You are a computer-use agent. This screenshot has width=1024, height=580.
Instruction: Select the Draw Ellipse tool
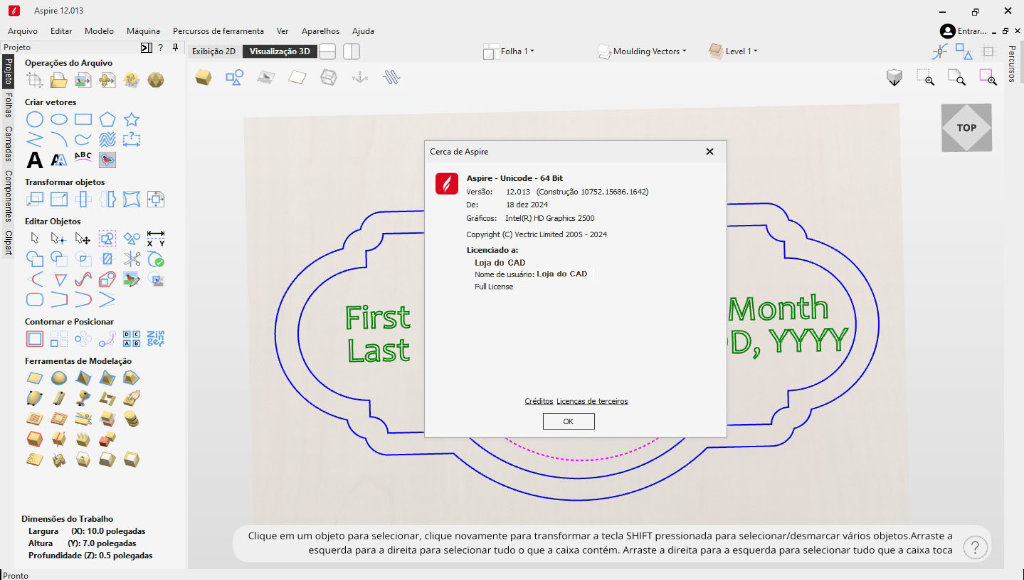[x=59, y=120]
